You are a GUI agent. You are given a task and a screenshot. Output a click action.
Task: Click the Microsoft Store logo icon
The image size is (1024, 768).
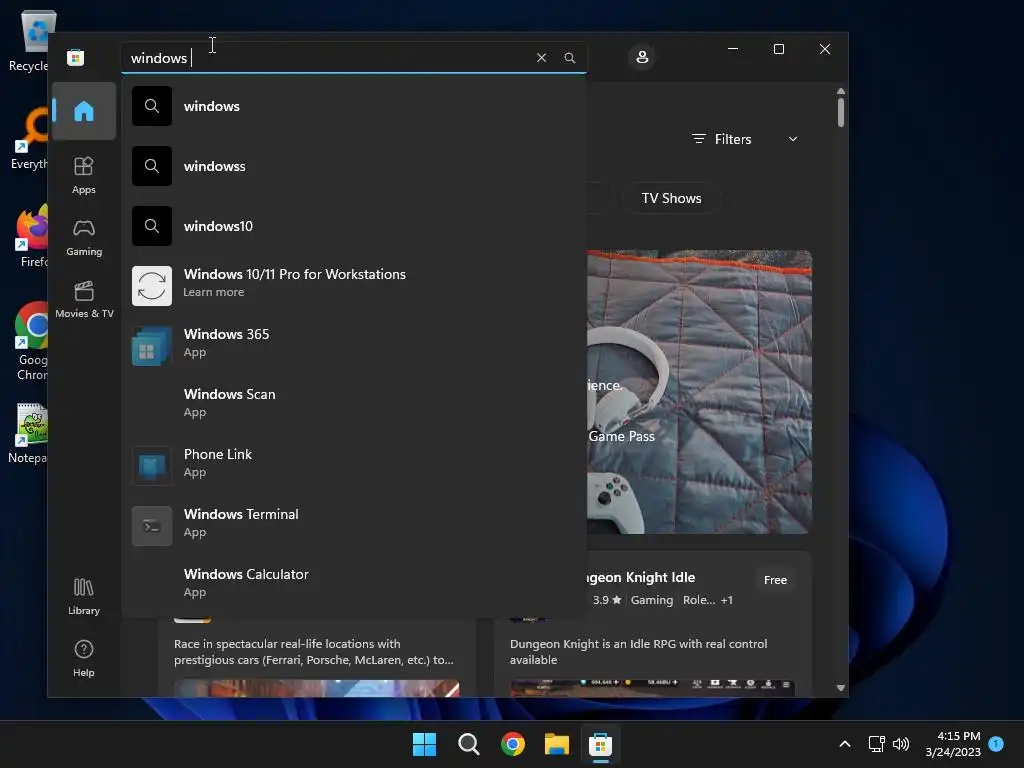(x=75, y=57)
